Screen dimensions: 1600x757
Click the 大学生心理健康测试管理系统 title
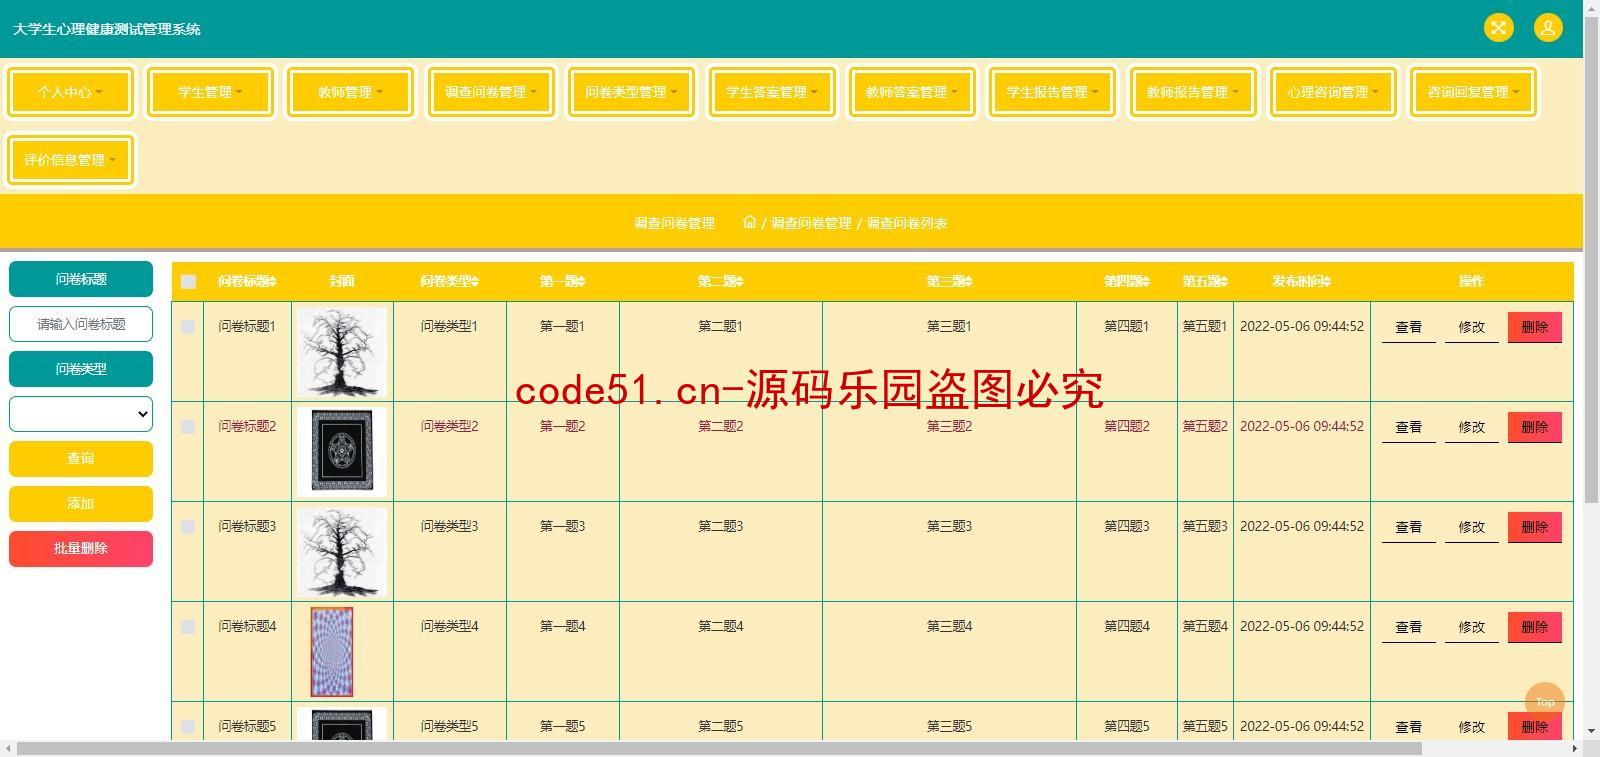(x=107, y=29)
